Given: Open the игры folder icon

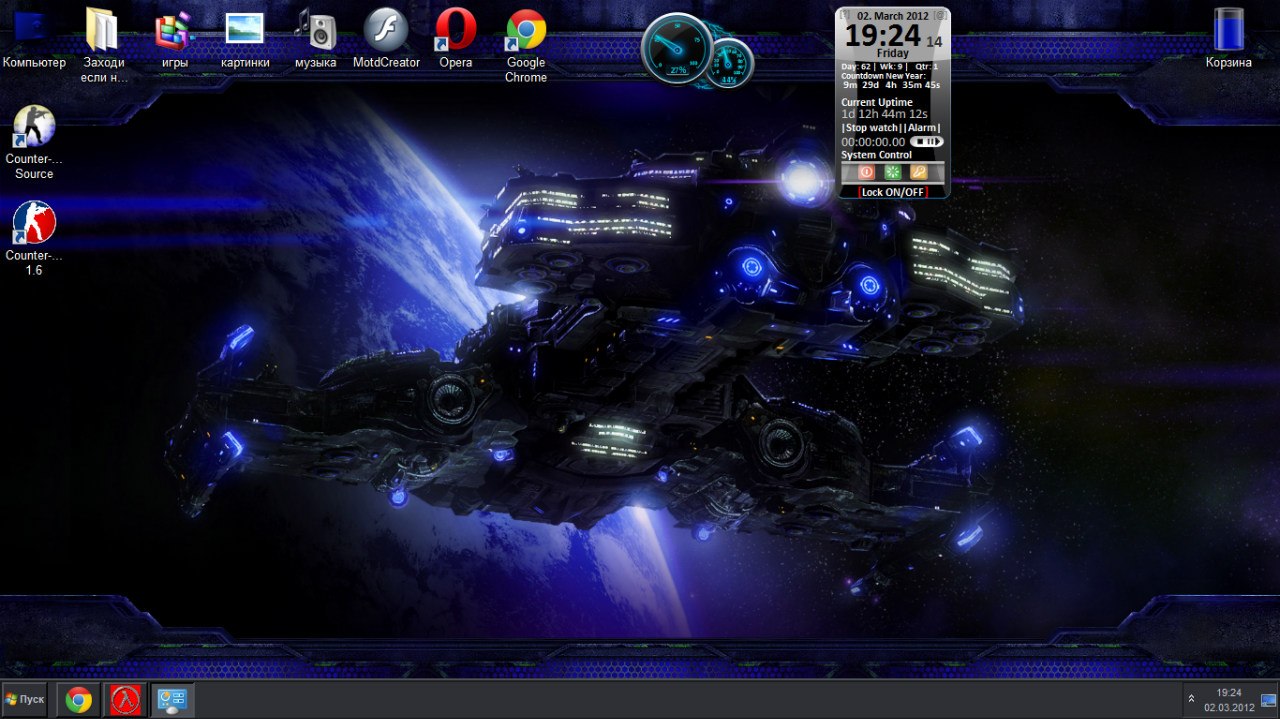Looking at the screenshot, I should (x=174, y=32).
